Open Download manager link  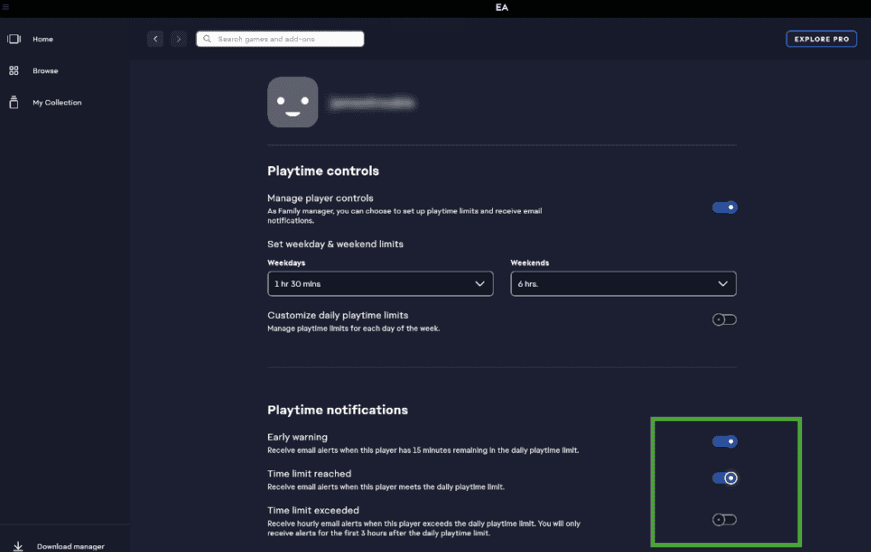(x=70, y=546)
